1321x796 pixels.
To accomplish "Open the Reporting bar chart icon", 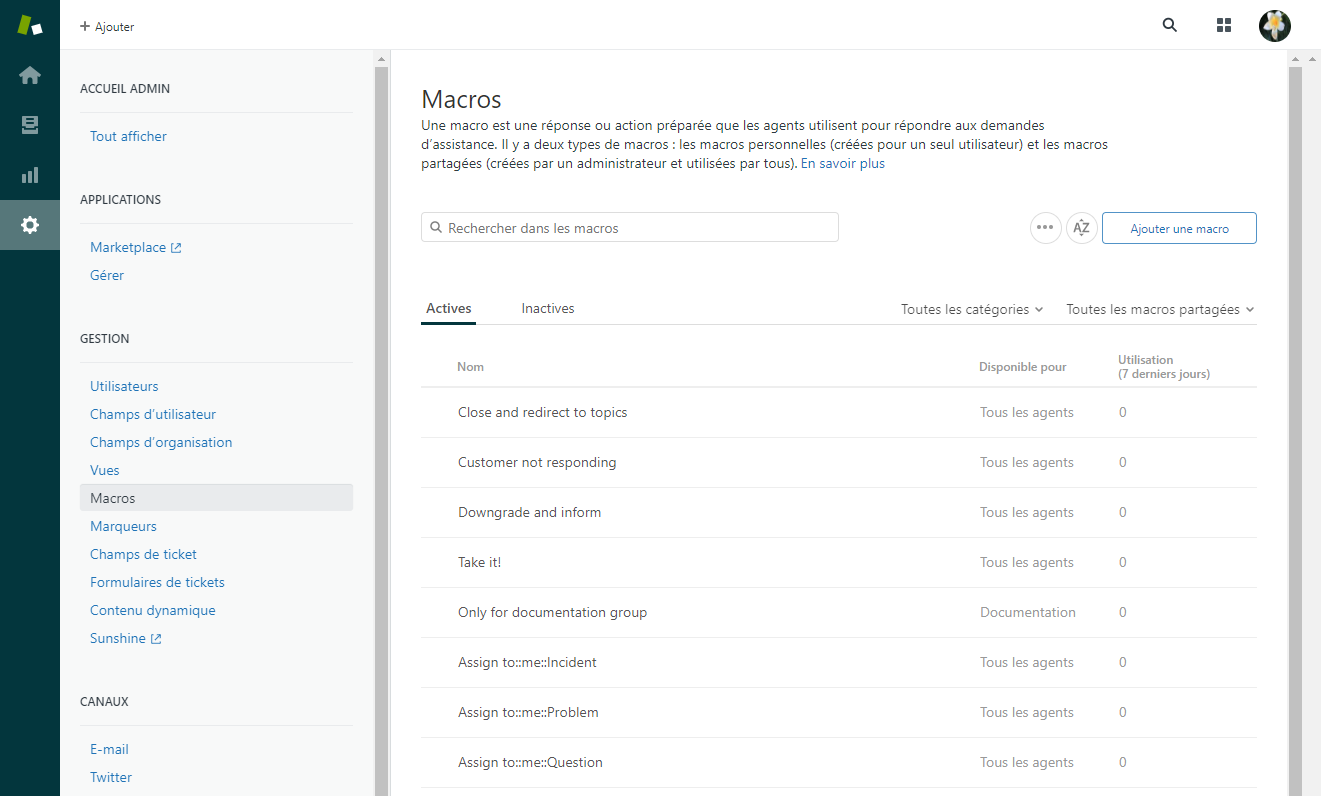I will click(30, 175).
